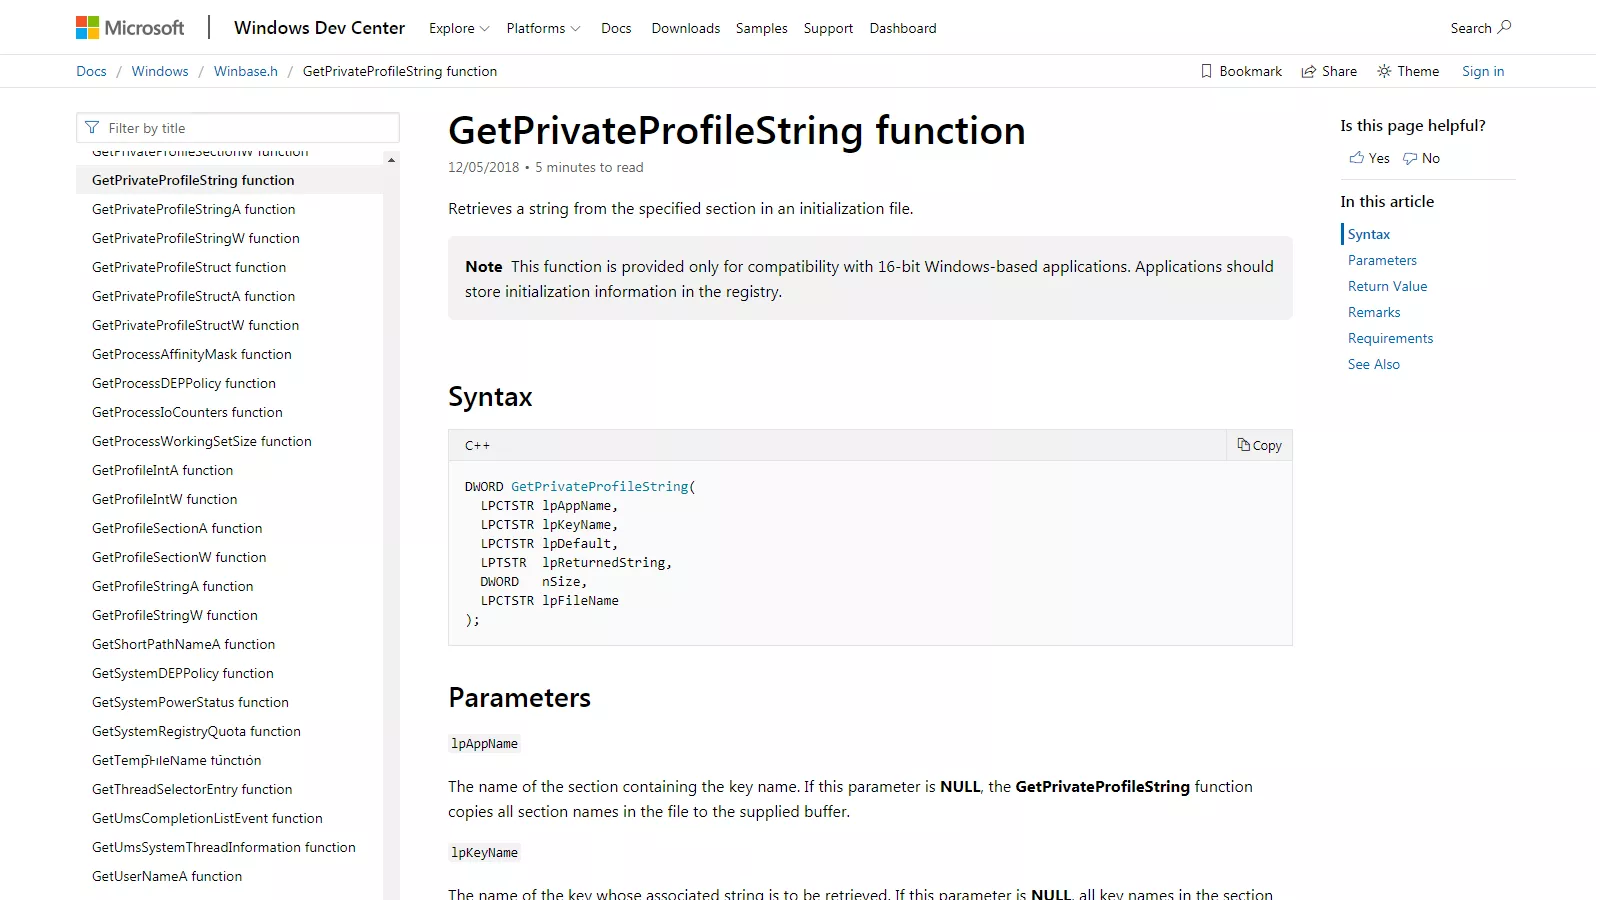Click the search magnifier icon
The width and height of the screenshot is (1600, 900).
pyautogui.click(x=1504, y=27)
